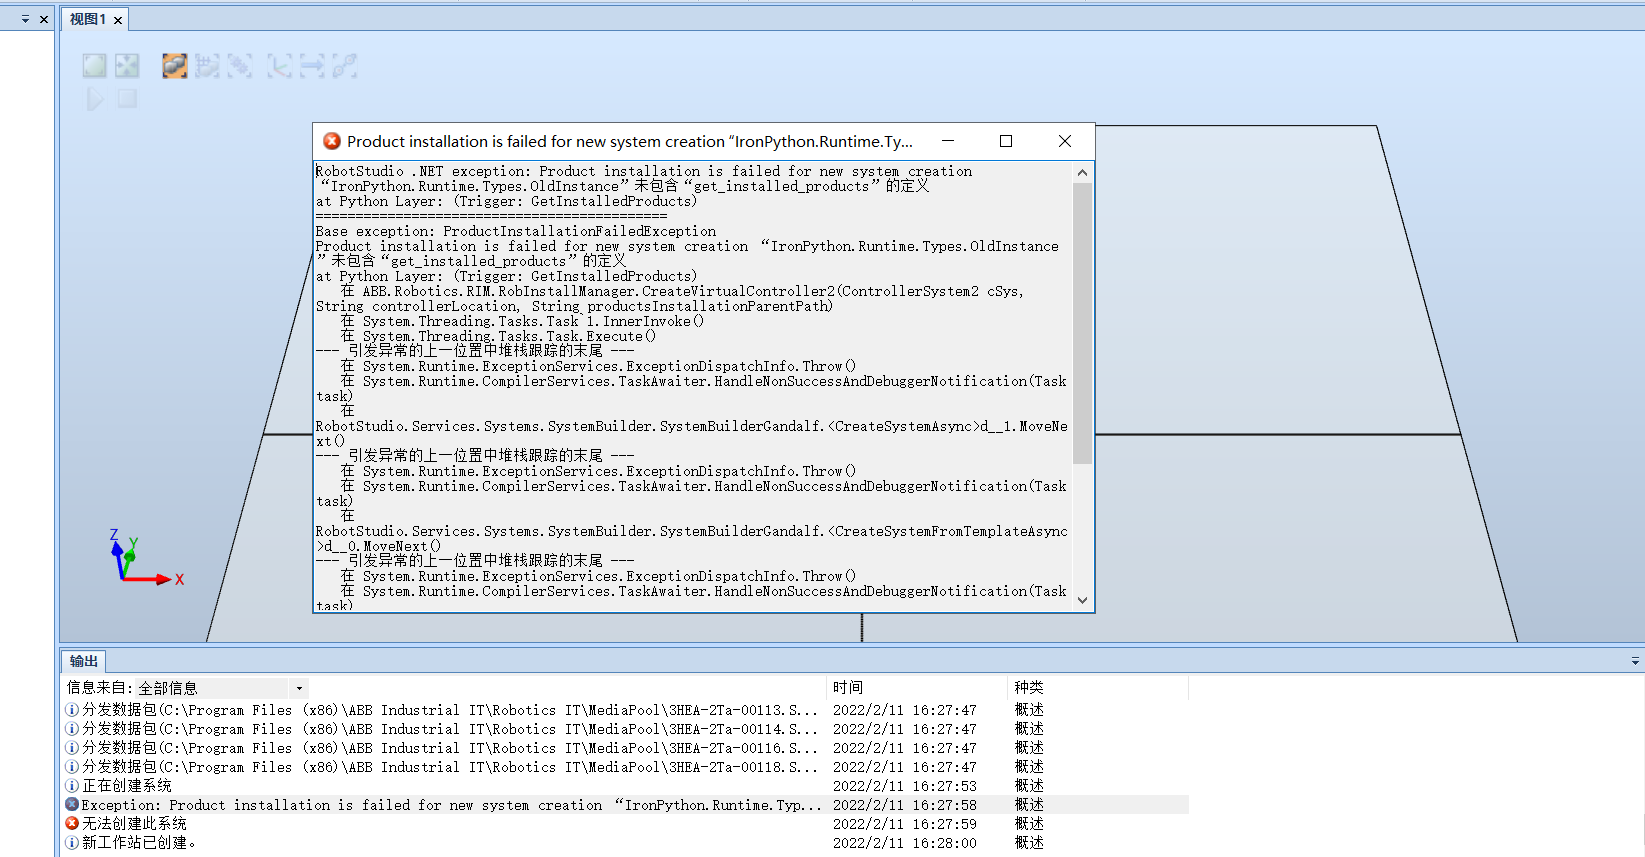The image size is (1645, 857).
Task: Select the Target/point-to-point selection icon
Action: point(345,66)
